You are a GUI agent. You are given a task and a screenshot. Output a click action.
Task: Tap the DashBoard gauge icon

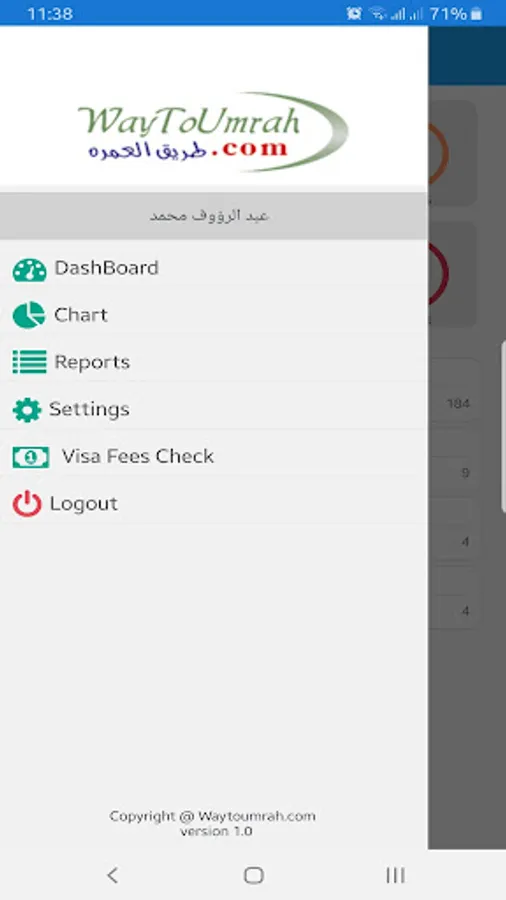[29, 270]
